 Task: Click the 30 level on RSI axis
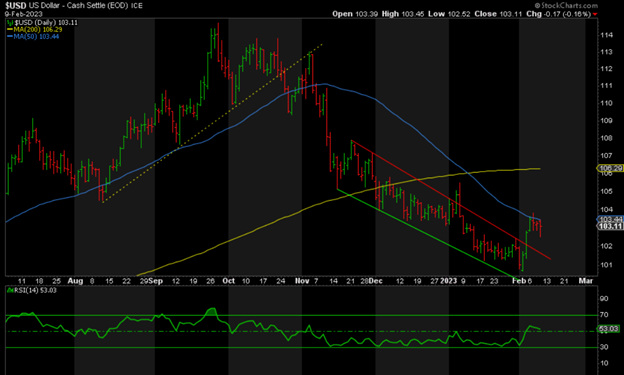tap(604, 347)
